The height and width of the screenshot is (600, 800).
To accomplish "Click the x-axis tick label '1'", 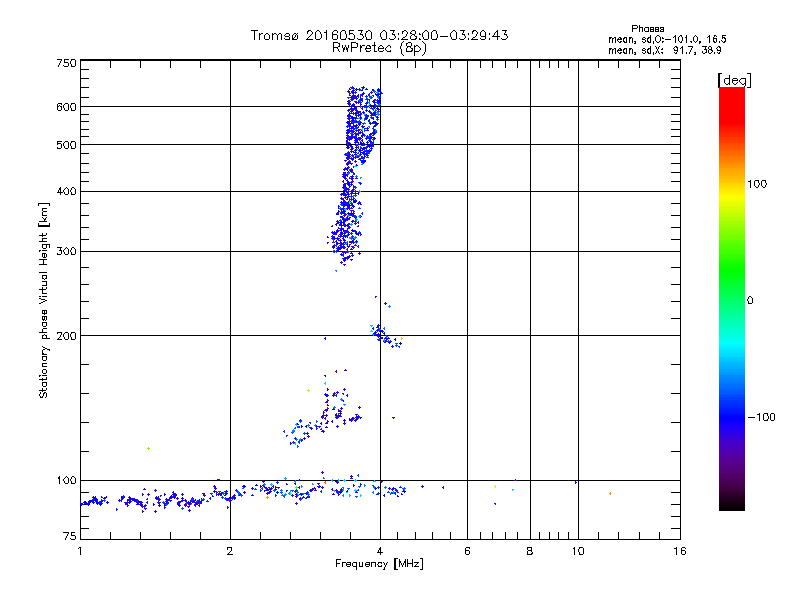I will point(80,551).
